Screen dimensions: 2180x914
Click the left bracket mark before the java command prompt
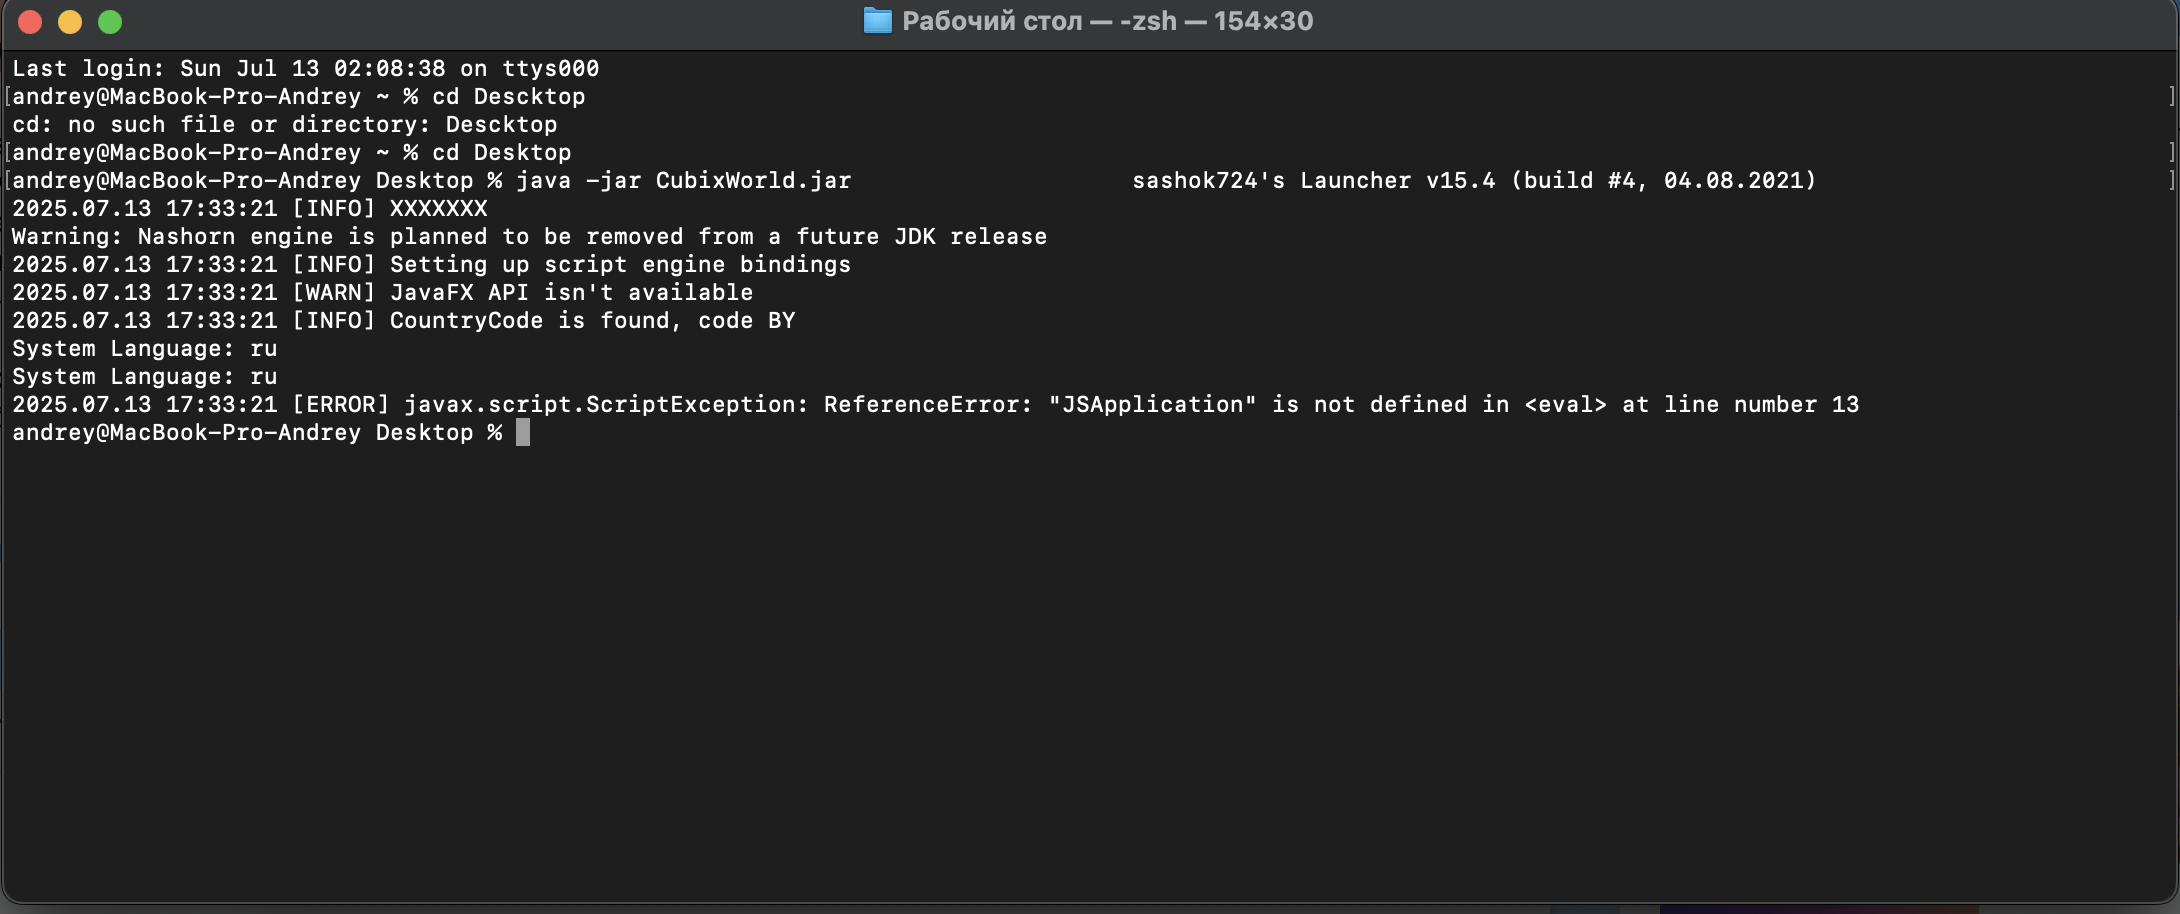pyautogui.click(x=8, y=181)
